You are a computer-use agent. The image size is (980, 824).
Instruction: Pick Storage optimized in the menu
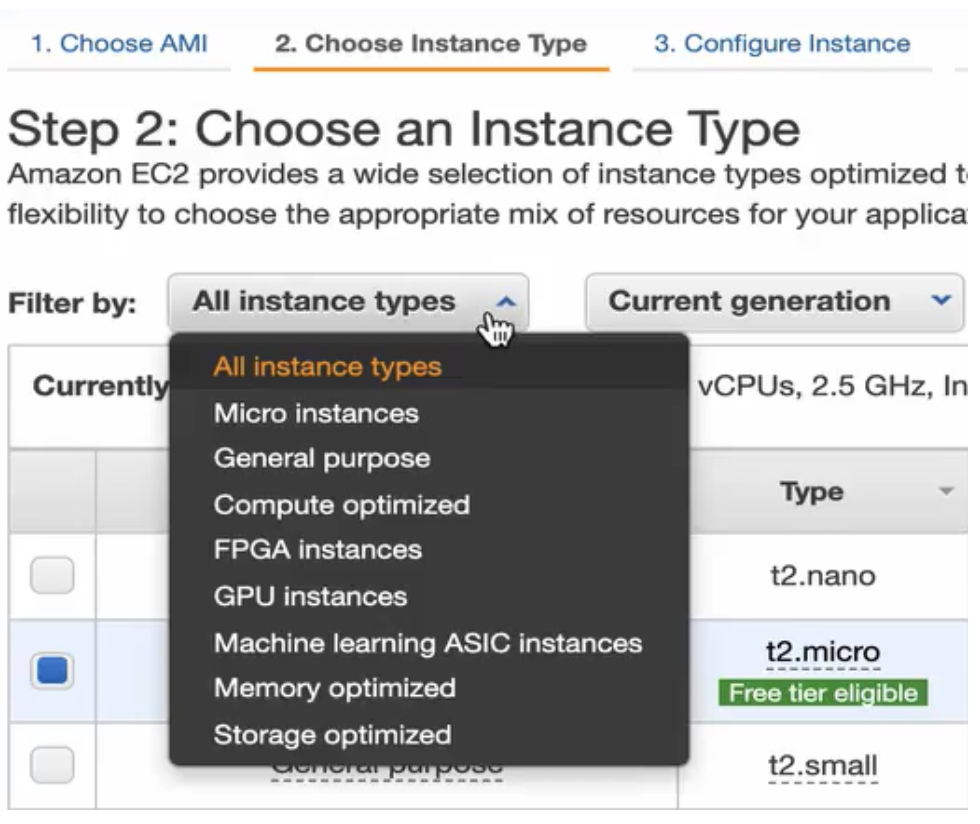click(332, 735)
